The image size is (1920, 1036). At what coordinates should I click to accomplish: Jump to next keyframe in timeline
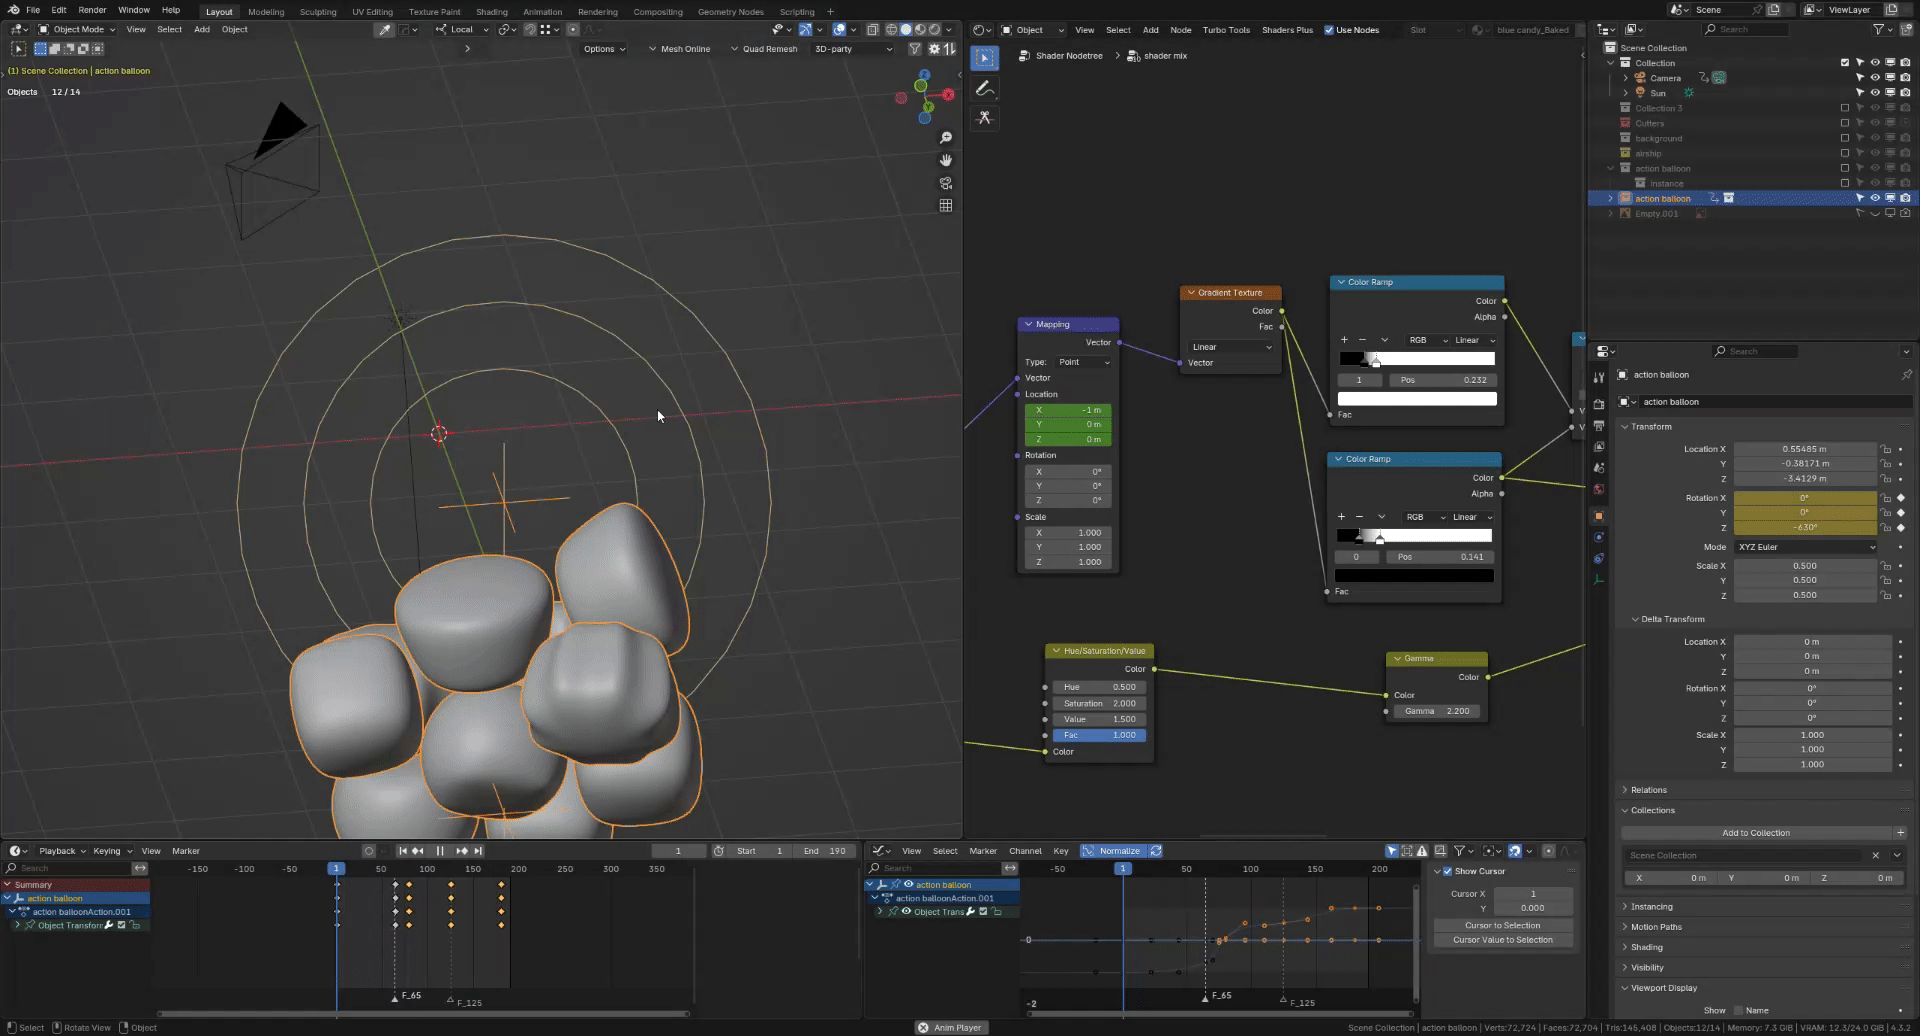point(462,851)
